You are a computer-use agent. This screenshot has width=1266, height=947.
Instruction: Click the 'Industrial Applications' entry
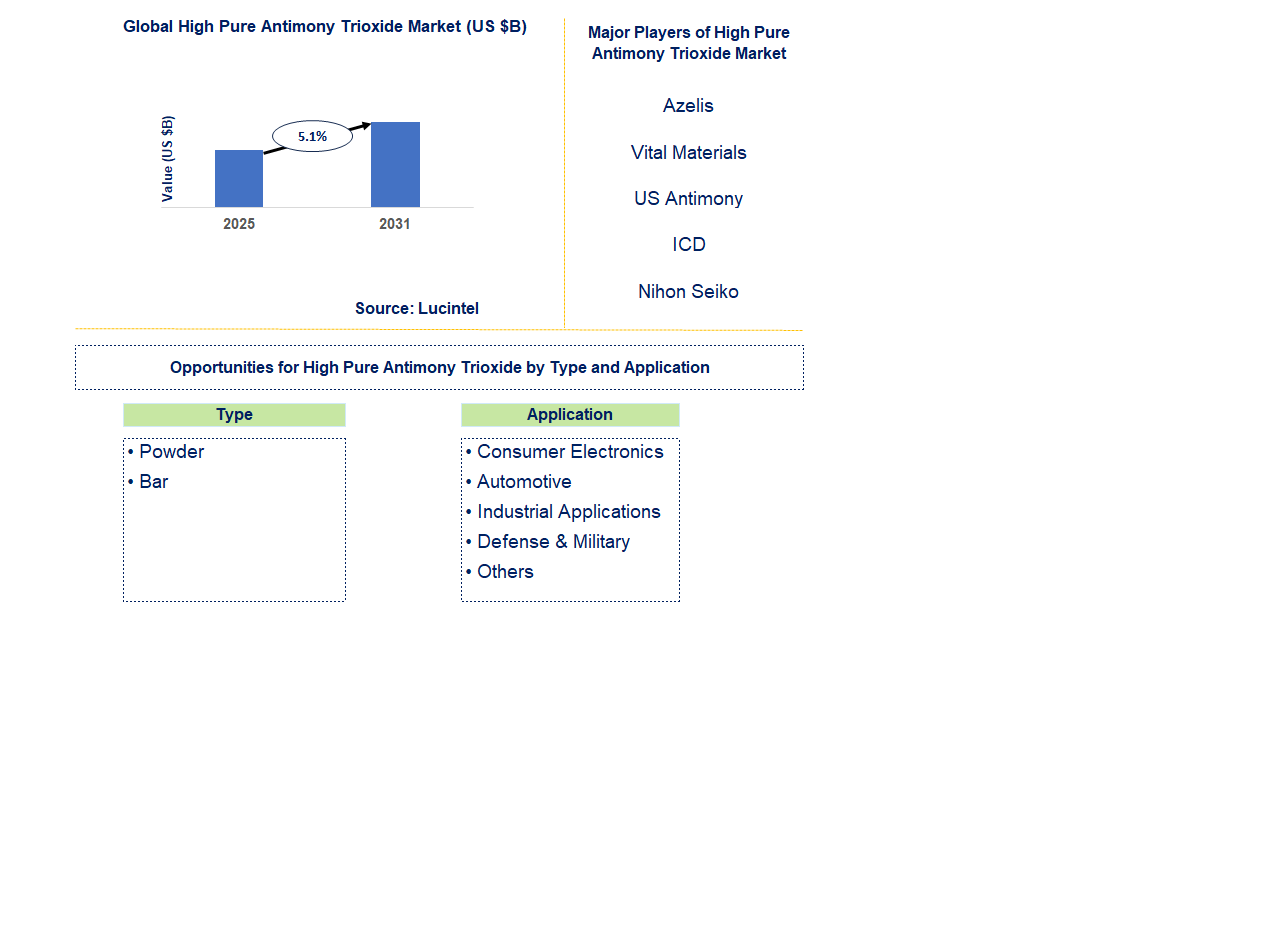(569, 512)
